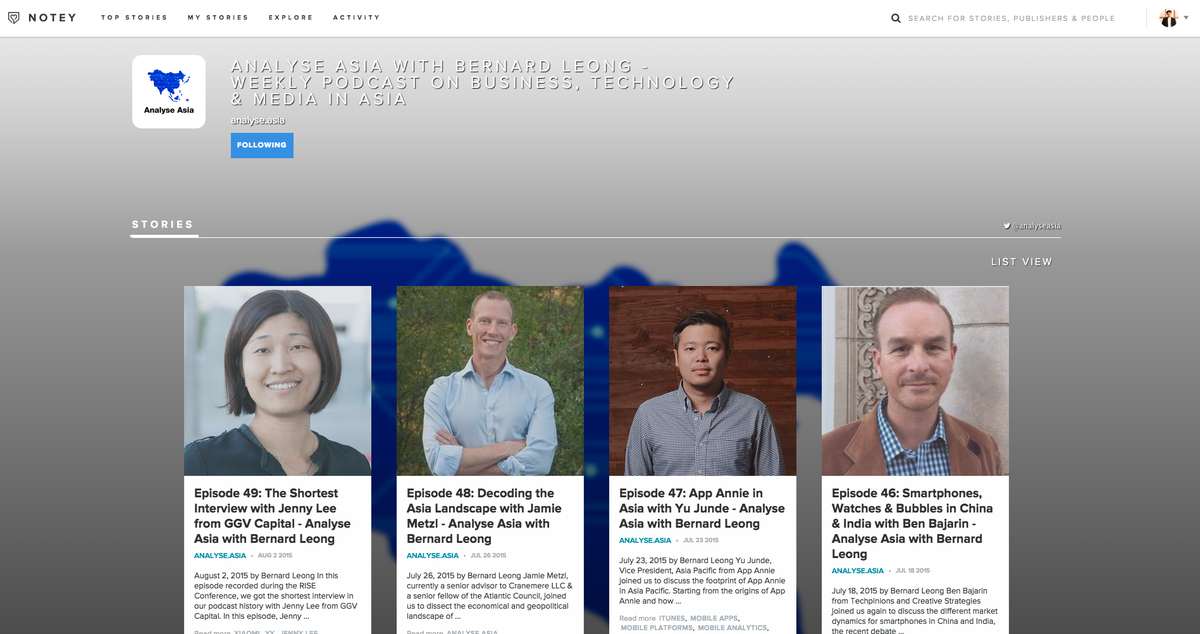
Task: Click the AUG 2 2015 date
Action: [x=275, y=555]
